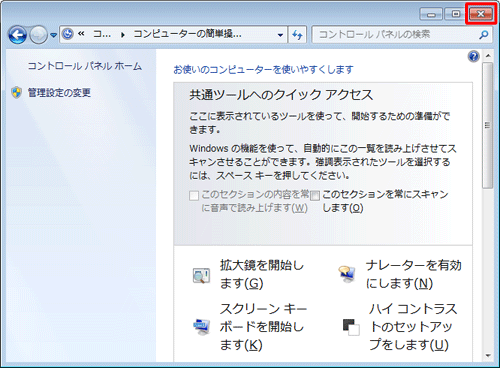
Task: Click お使いのコンピューターを使いやすくします heading
Action: (x=263, y=70)
